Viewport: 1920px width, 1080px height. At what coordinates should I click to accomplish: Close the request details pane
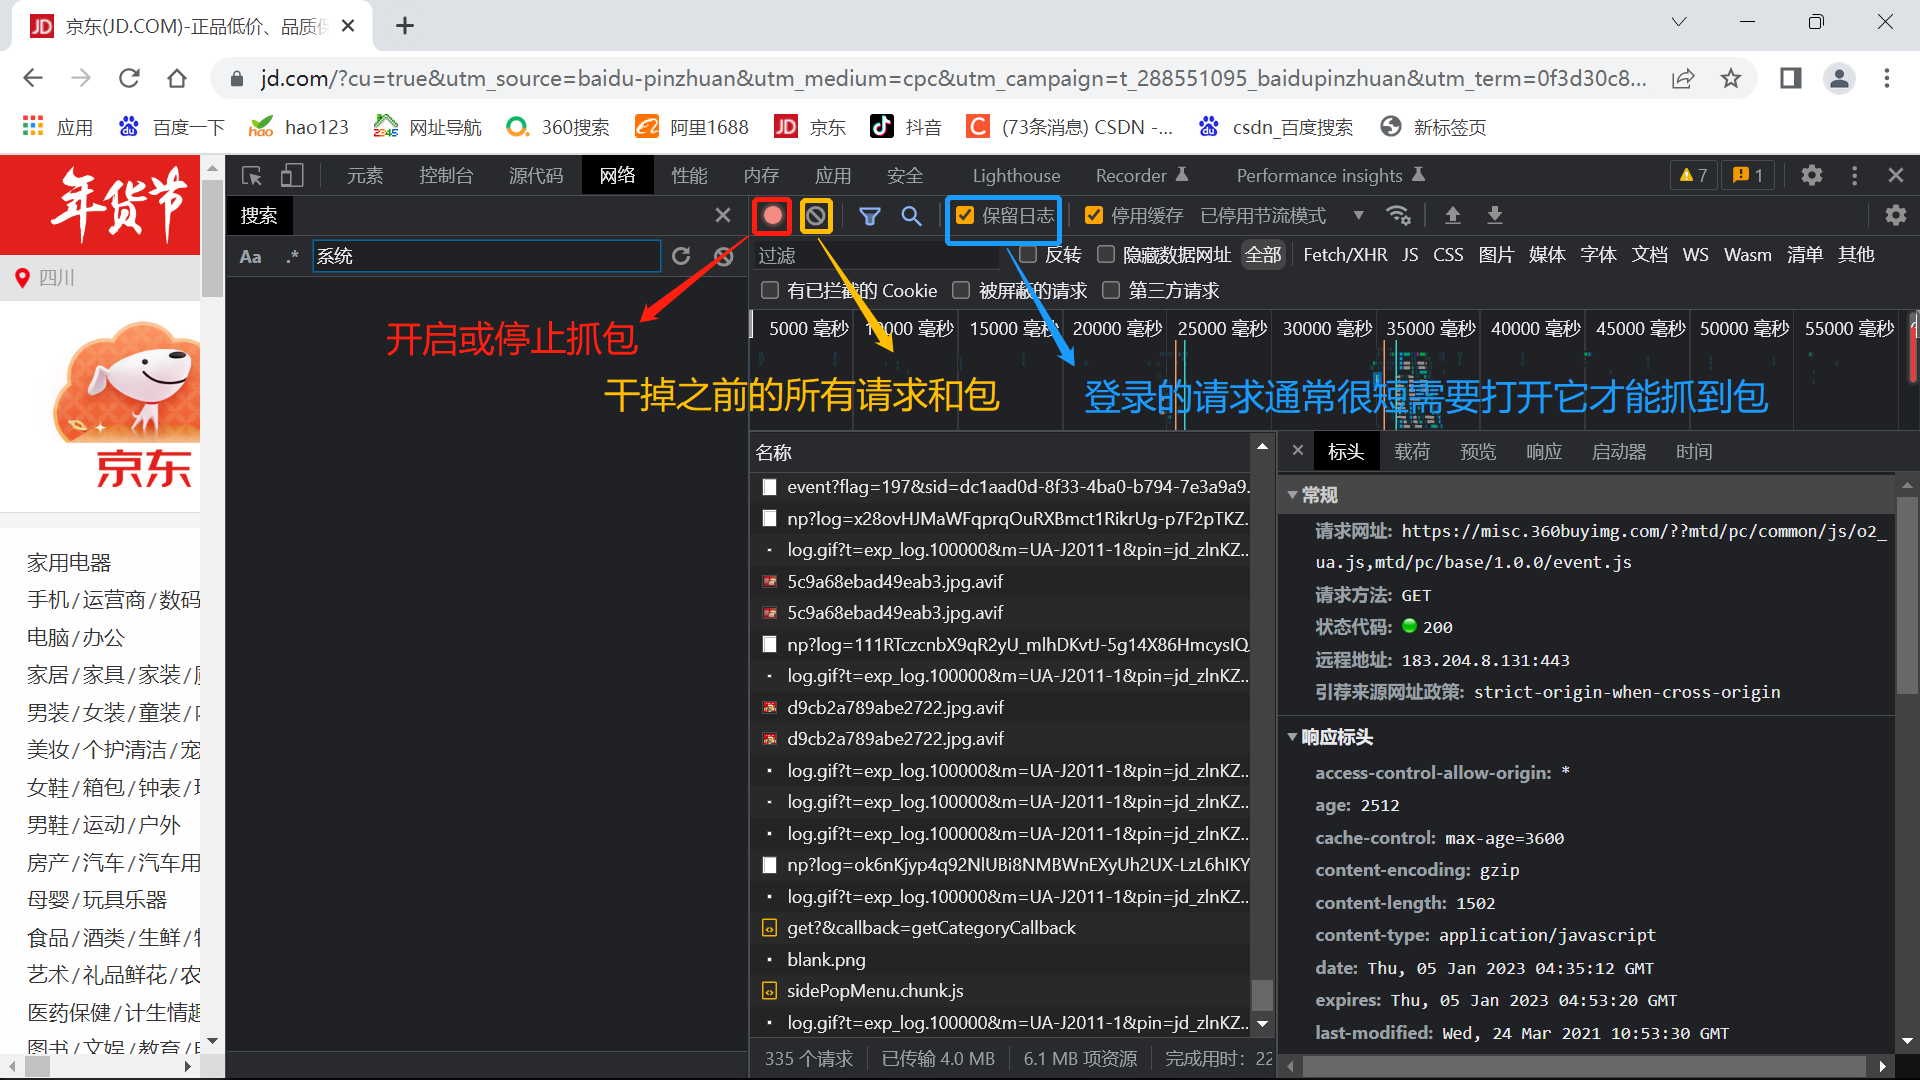pos(1298,451)
